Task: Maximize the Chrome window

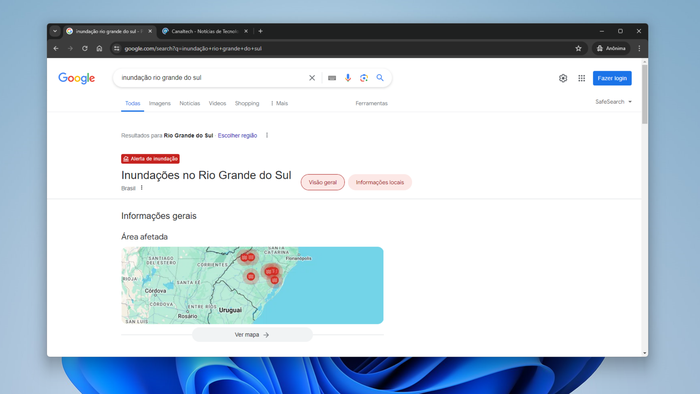Action: (x=620, y=31)
